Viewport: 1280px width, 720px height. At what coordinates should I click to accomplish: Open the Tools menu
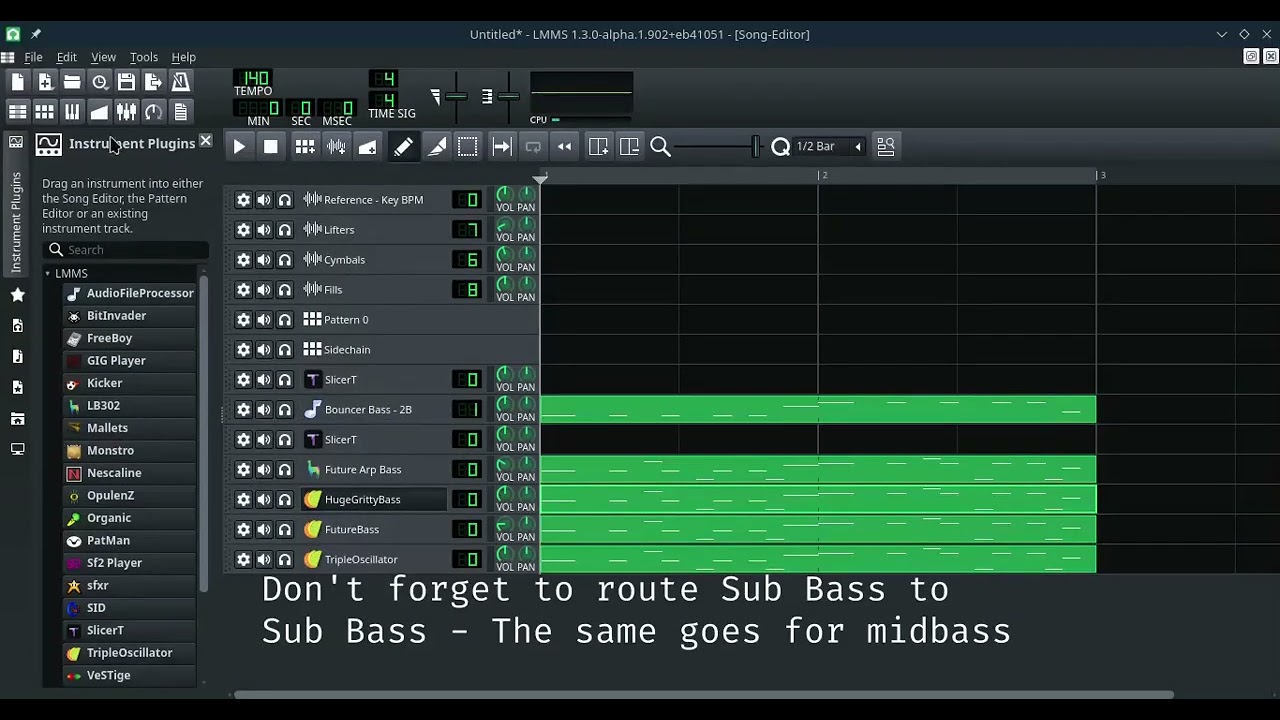144,57
